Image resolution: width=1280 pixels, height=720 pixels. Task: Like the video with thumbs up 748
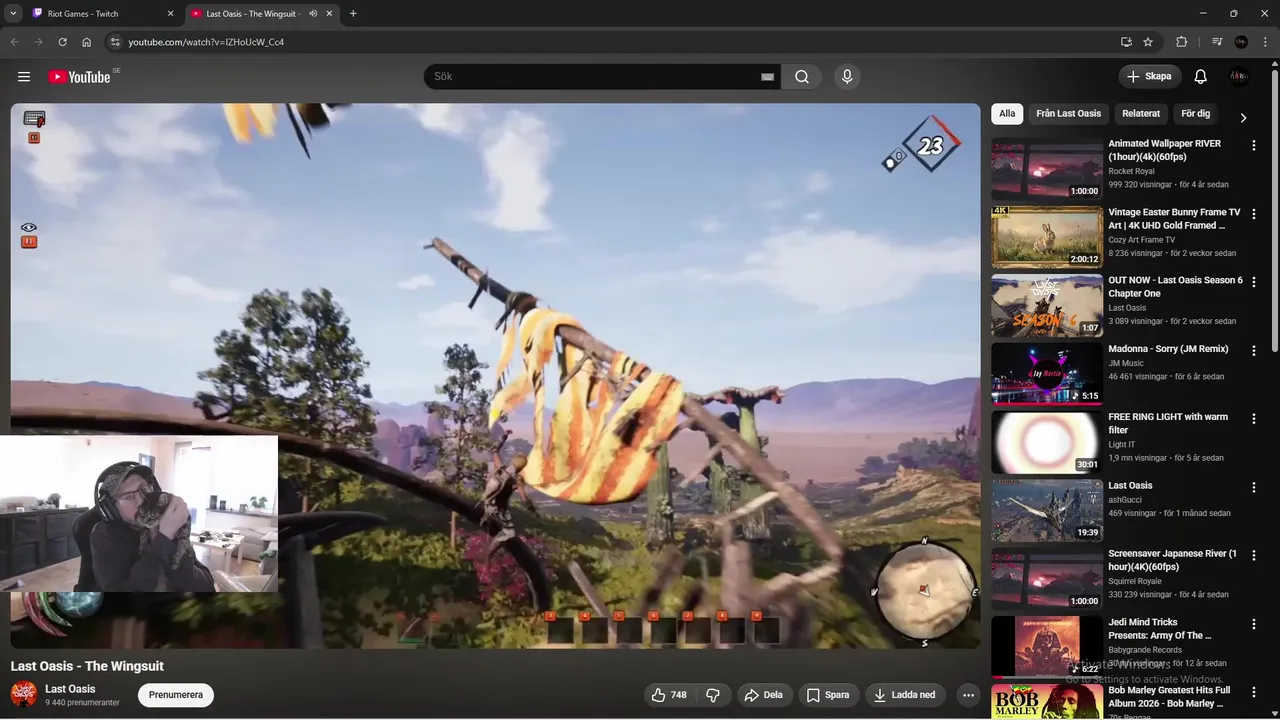tap(669, 695)
